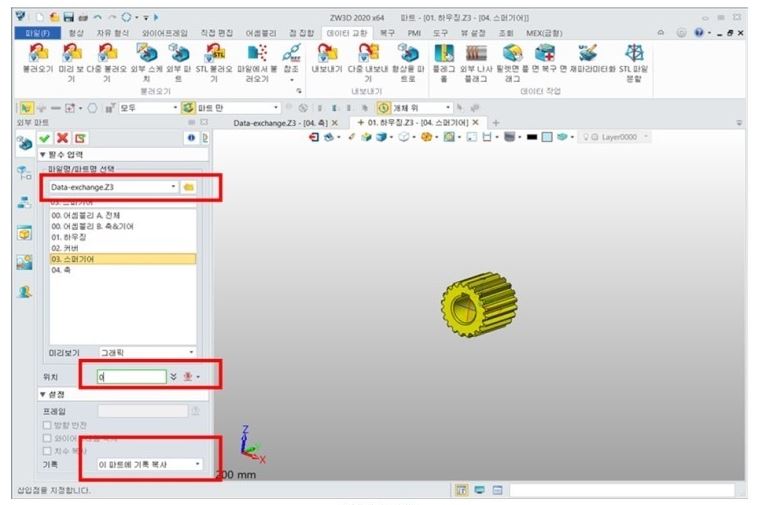Click the 미리 보기 import preview icon

point(72,53)
